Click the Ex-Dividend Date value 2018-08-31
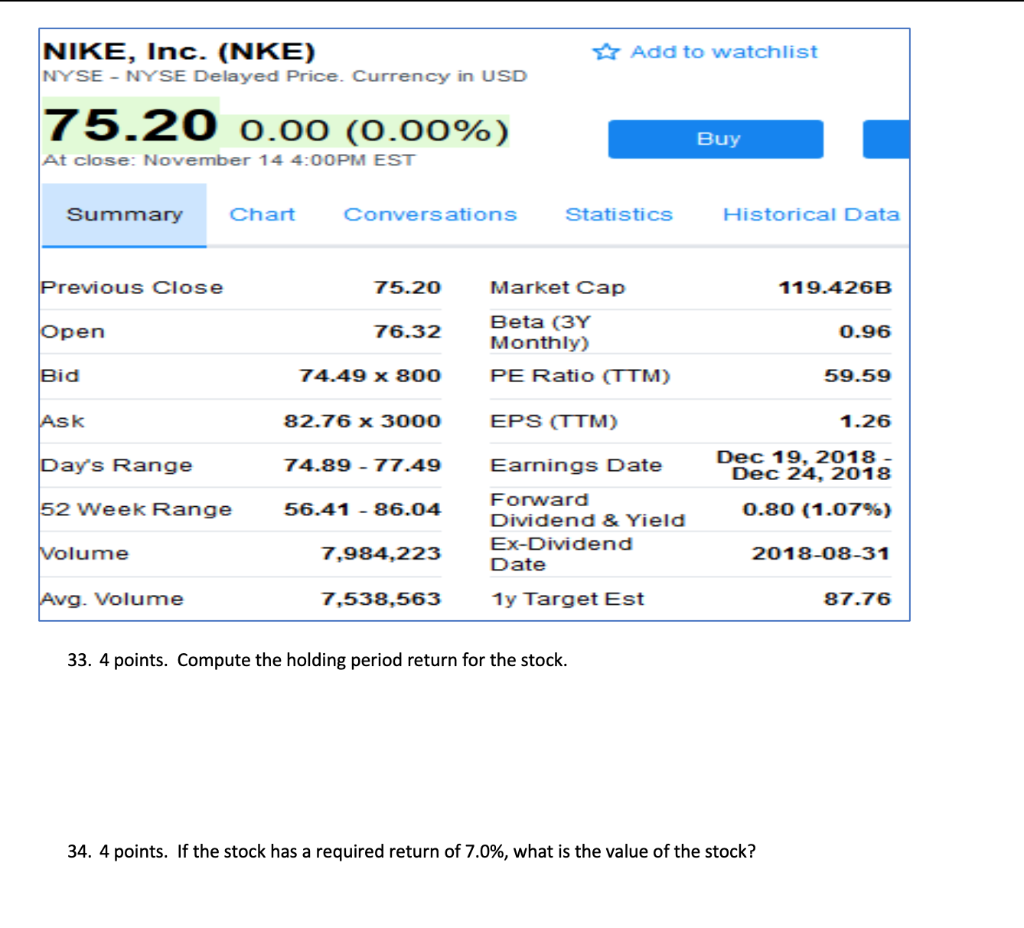Viewport: 1024px width, 928px height. tap(821, 554)
